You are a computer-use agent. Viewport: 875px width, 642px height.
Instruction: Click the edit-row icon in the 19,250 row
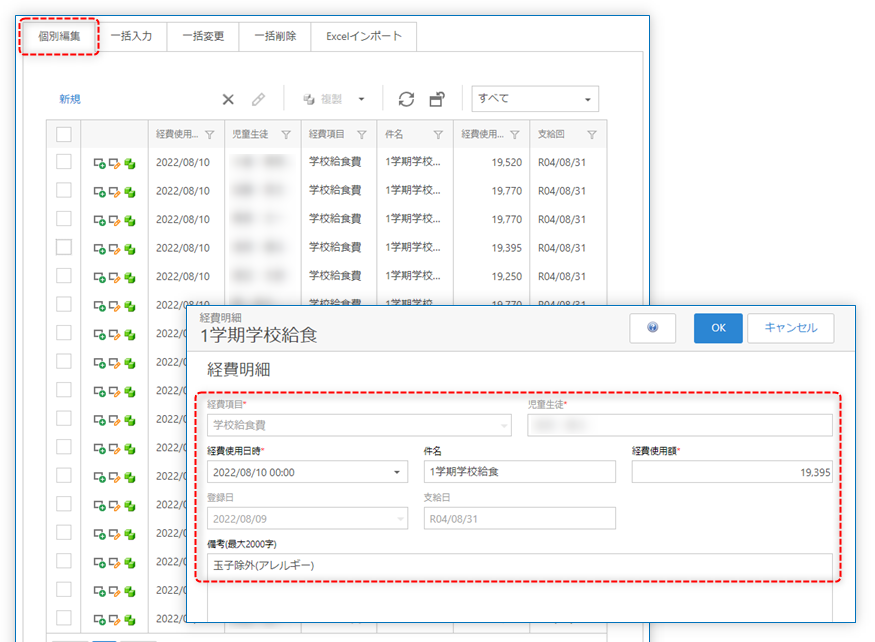pyautogui.click(x=114, y=277)
